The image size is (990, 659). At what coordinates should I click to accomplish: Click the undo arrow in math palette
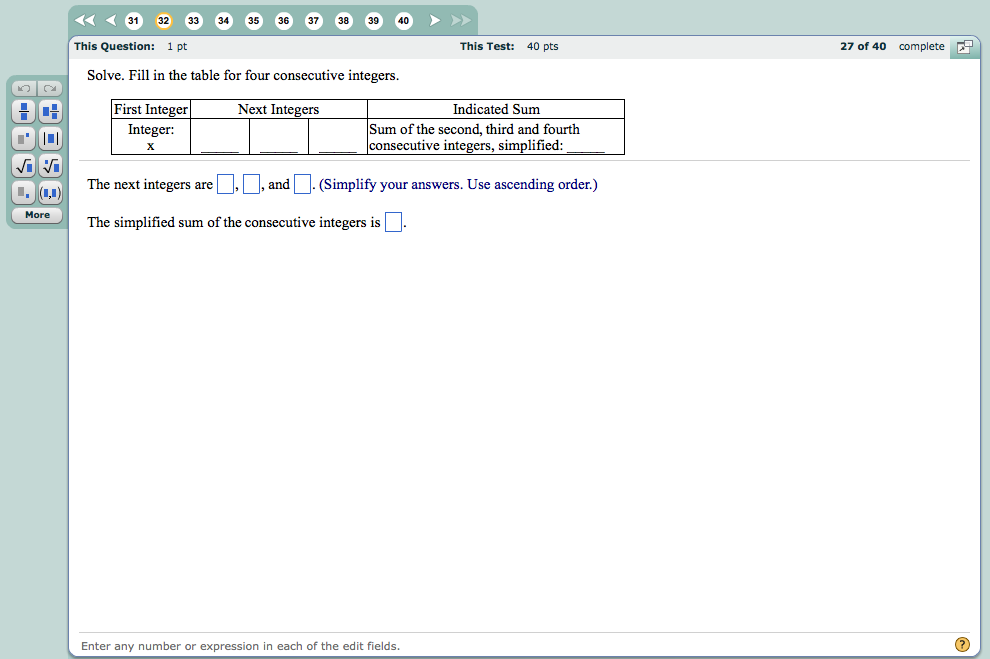pyautogui.click(x=23, y=88)
